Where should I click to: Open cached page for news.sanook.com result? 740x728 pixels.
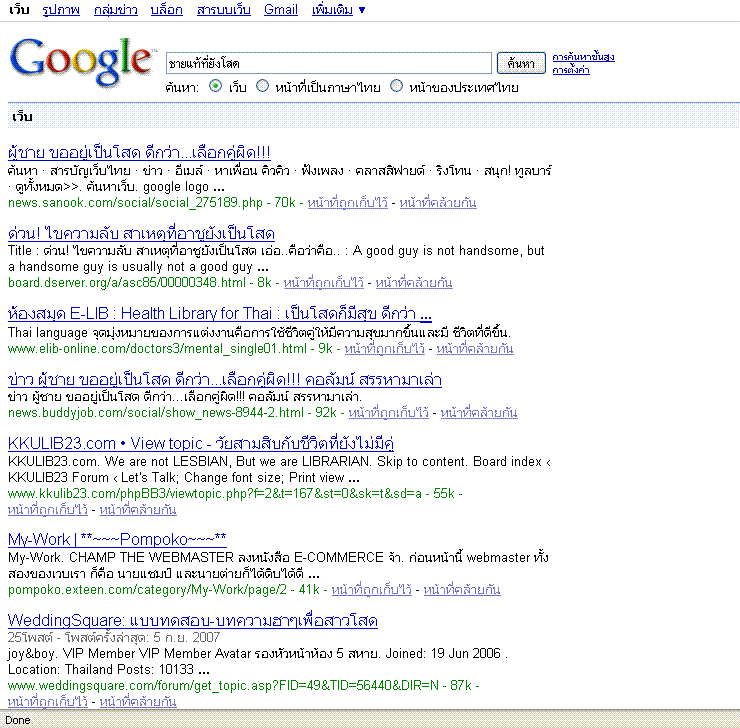click(347, 203)
